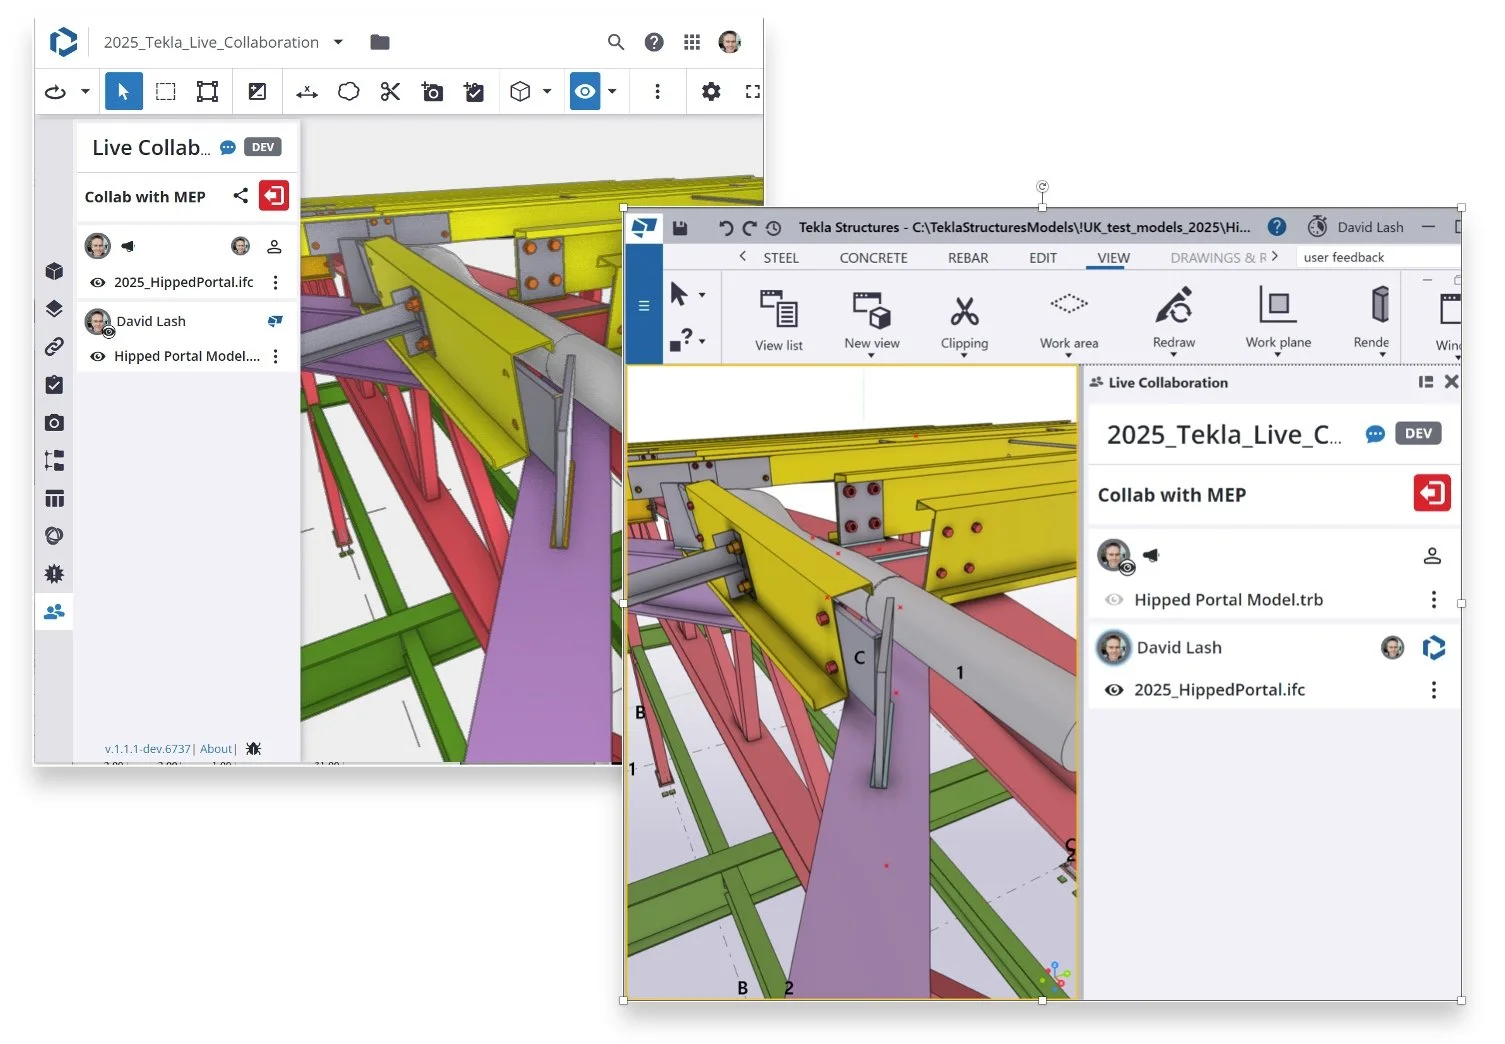Viewport: 1505px width, 1044px height.
Task: Open the Live Collaboration people icon in sidebar
Action: click(x=54, y=611)
